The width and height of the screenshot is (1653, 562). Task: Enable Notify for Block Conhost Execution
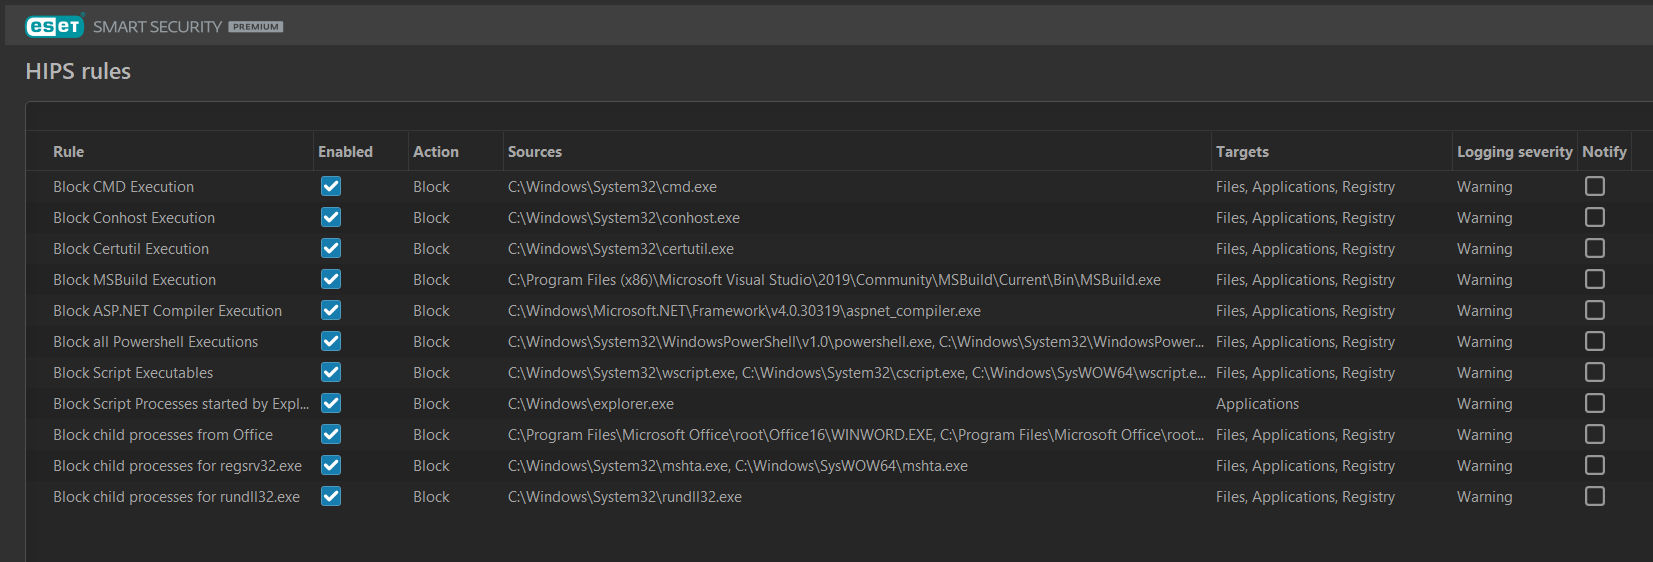1595,218
